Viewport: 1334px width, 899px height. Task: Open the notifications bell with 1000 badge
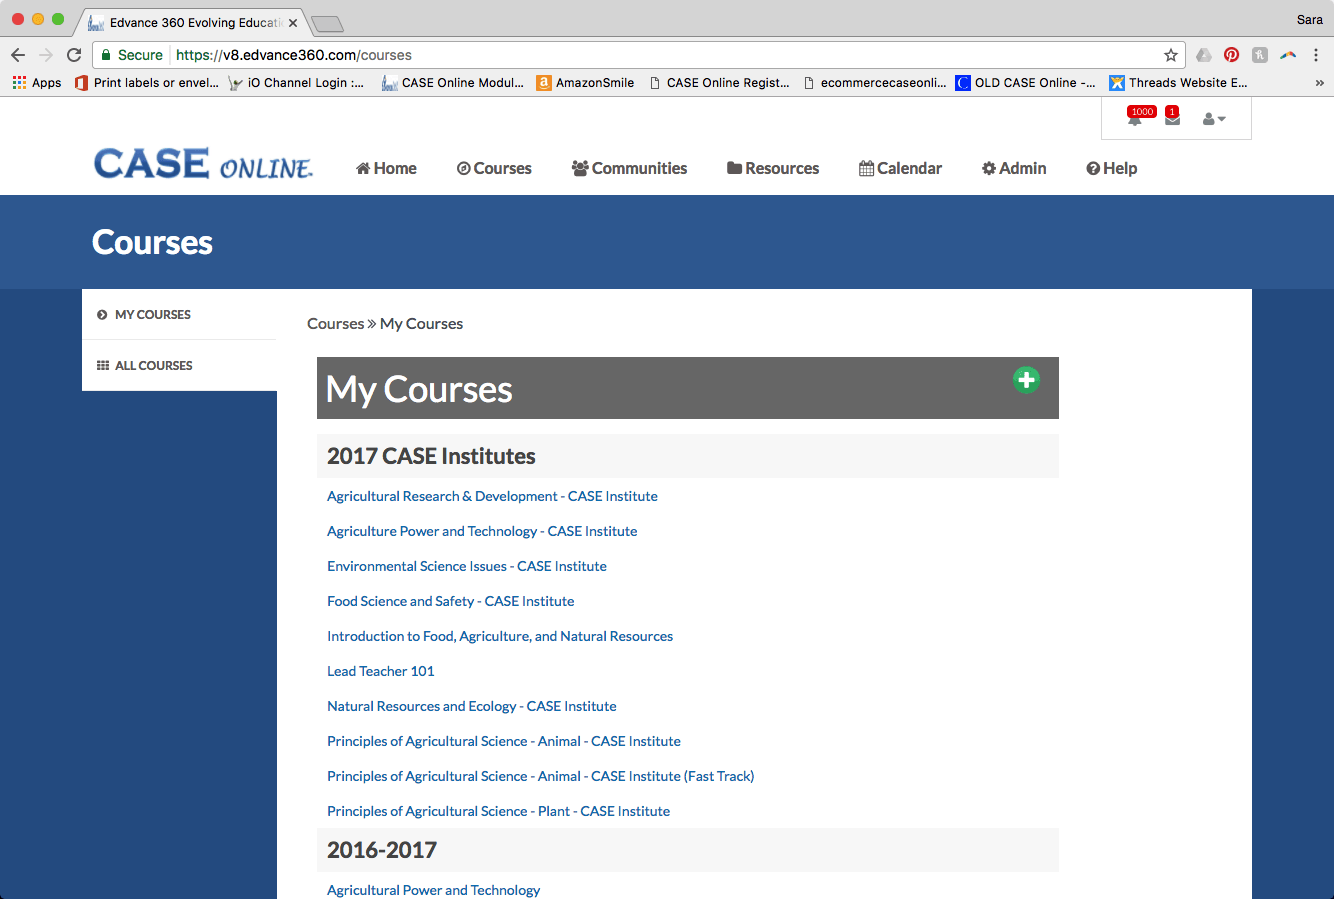[1135, 119]
